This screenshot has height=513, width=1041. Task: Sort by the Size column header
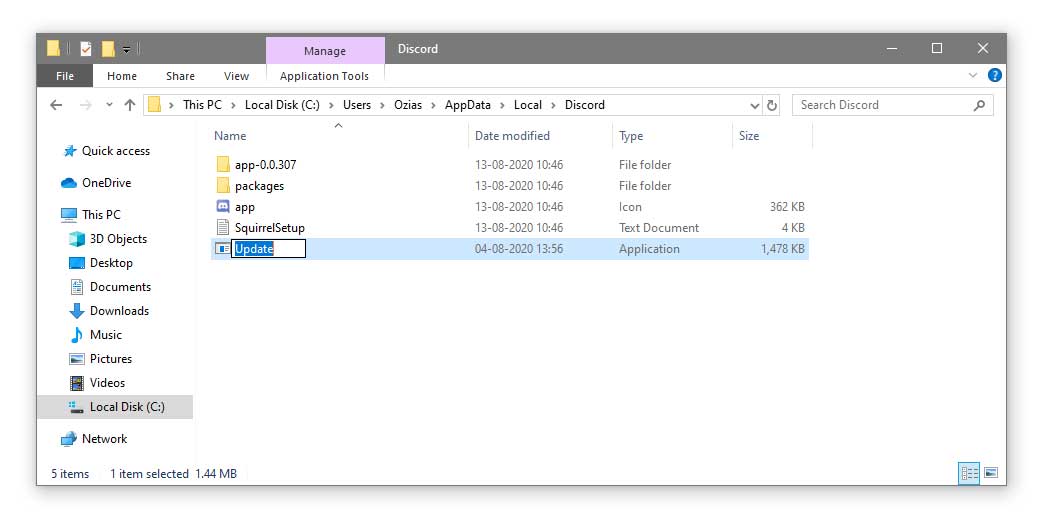749,136
